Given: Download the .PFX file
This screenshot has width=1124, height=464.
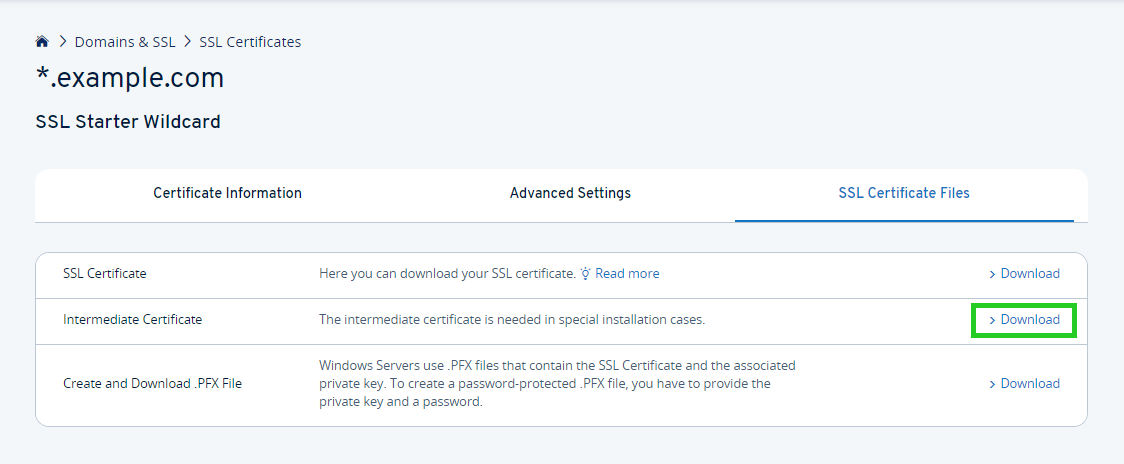Looking at the screenshot, I should 1025,383.
